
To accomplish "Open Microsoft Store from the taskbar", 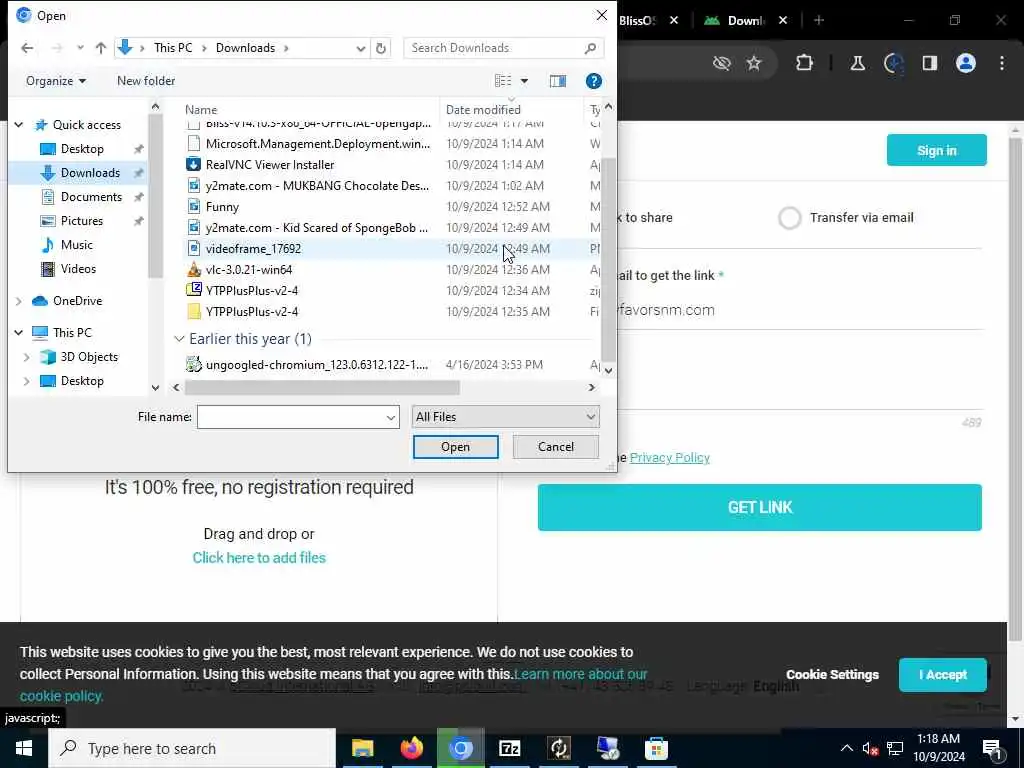I will [656, 748].
